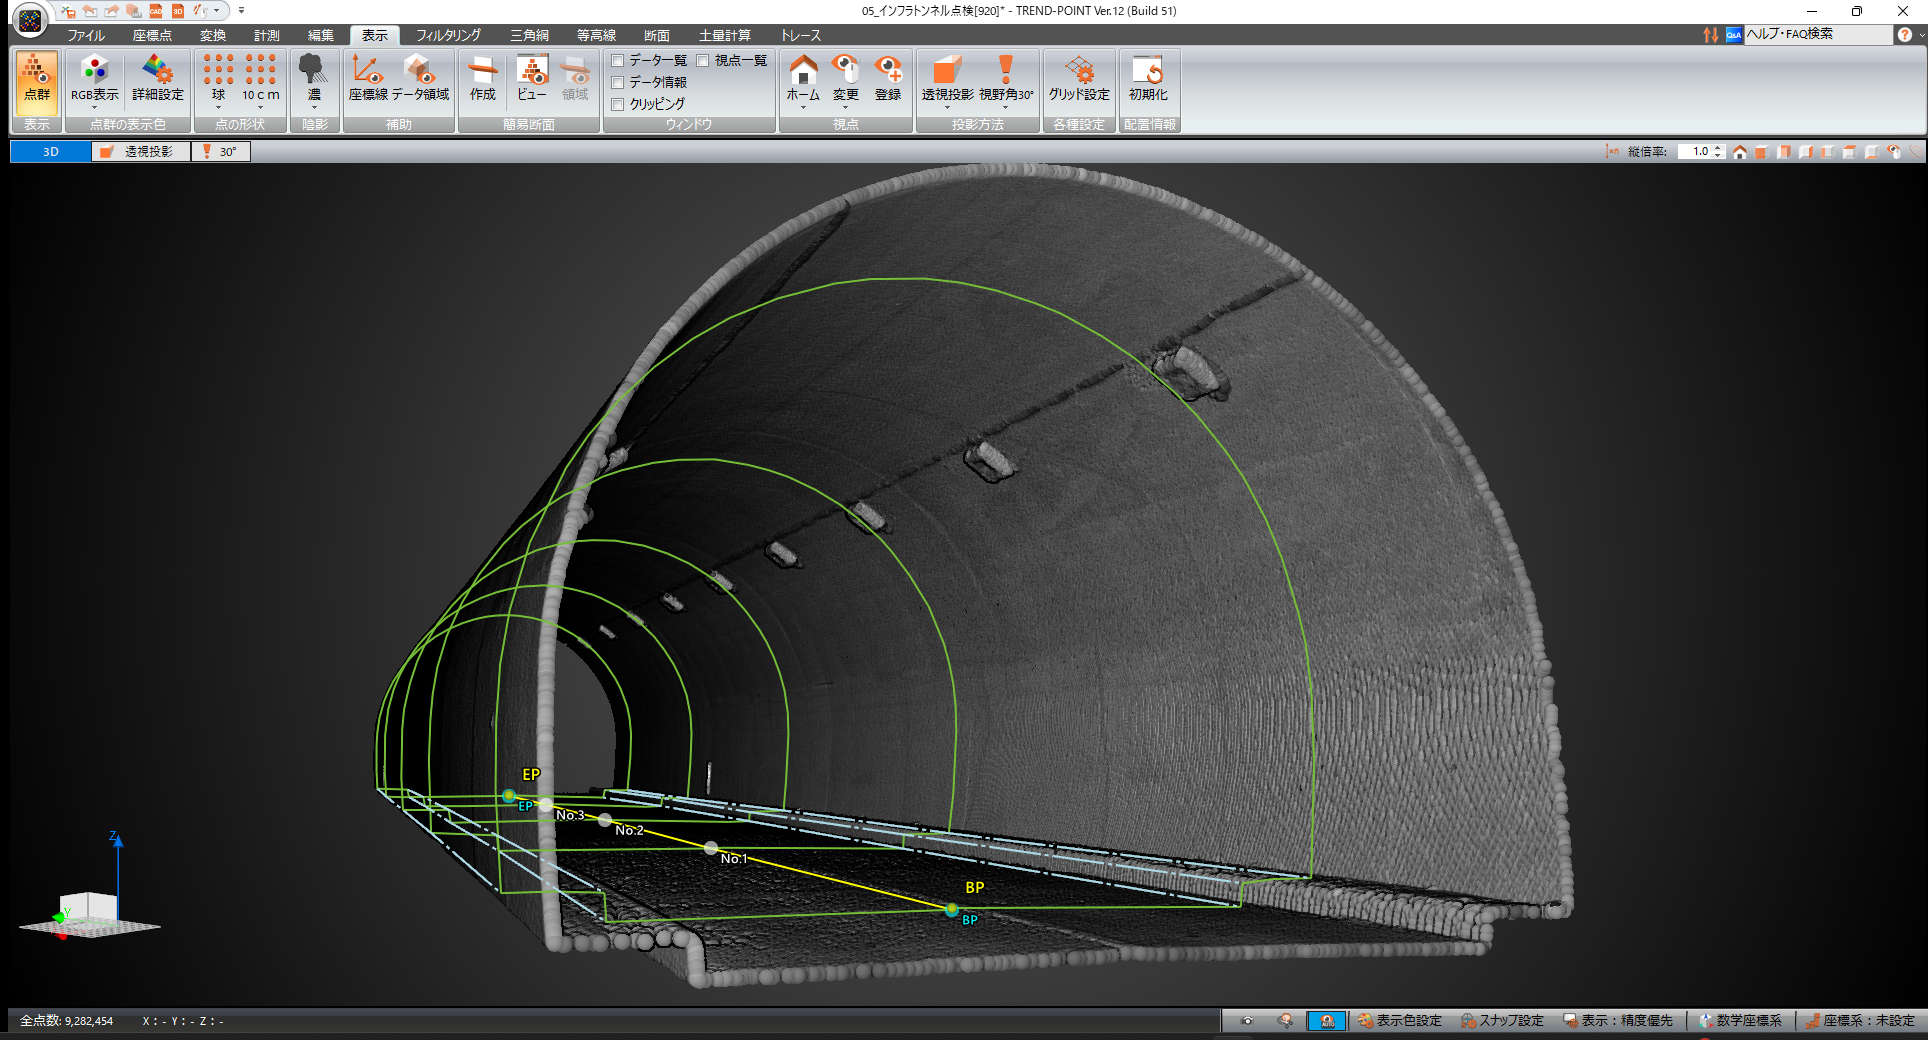This screenshot has width=1928, height=1040.
Task: Click the 登録 register viewpoint icon
Action: [x=887, y=80]
